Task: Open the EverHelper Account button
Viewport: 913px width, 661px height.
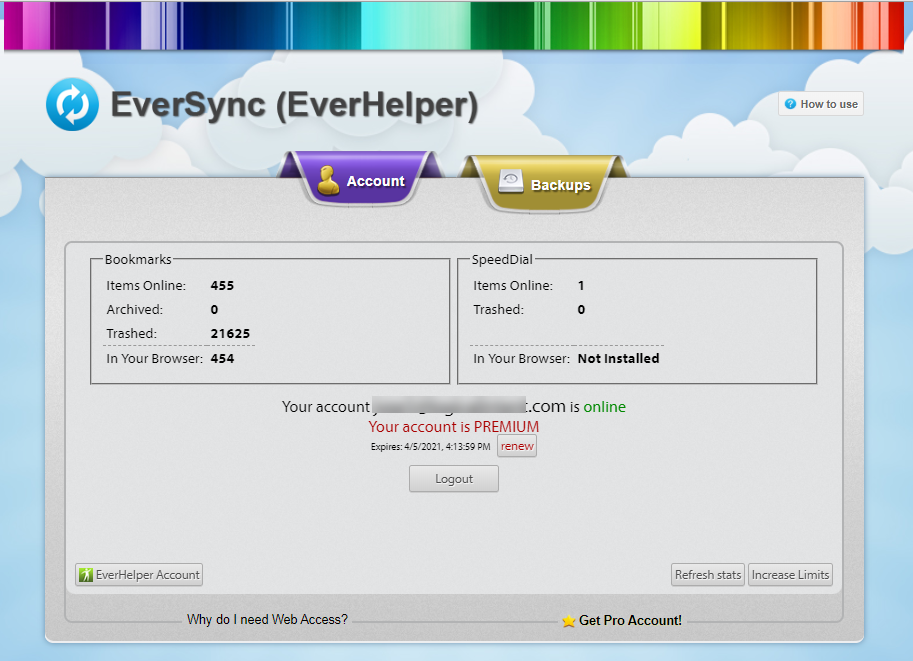Action: click(139, 575)
